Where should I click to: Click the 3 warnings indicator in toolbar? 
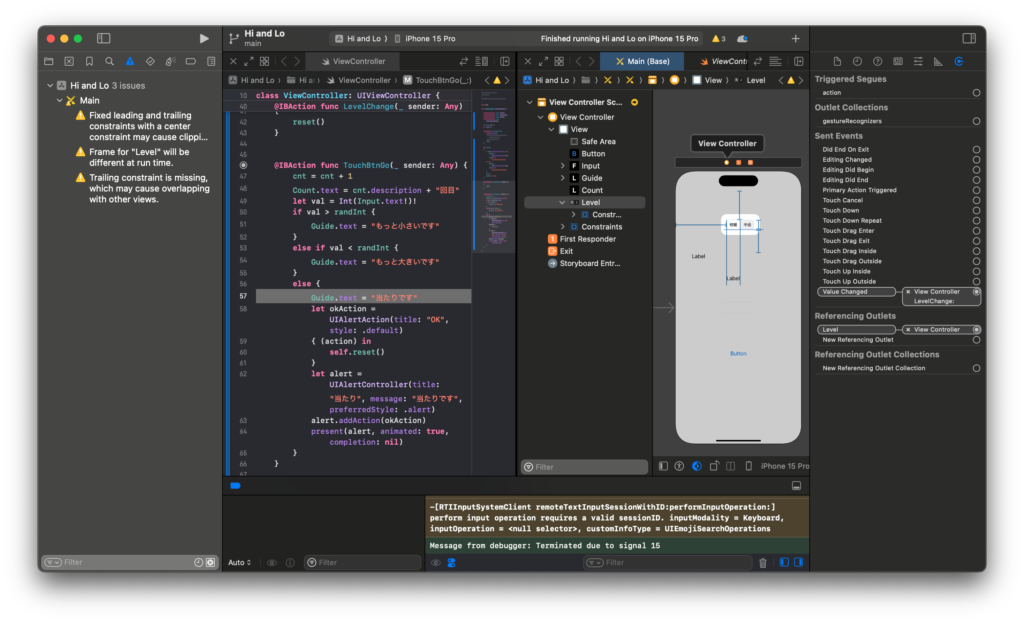pyautogui.click(x=719, y=38)
